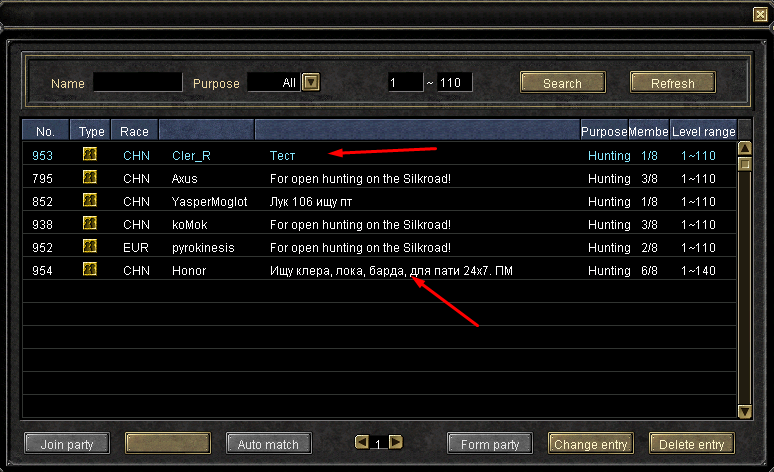Close the party matching window

click(x=761, y=15)
